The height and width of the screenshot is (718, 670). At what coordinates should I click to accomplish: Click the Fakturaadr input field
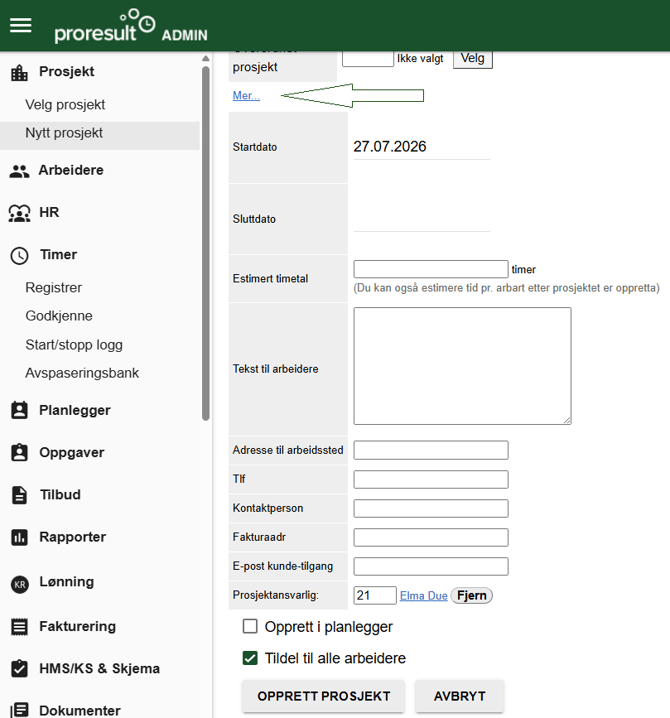point(431,537)
